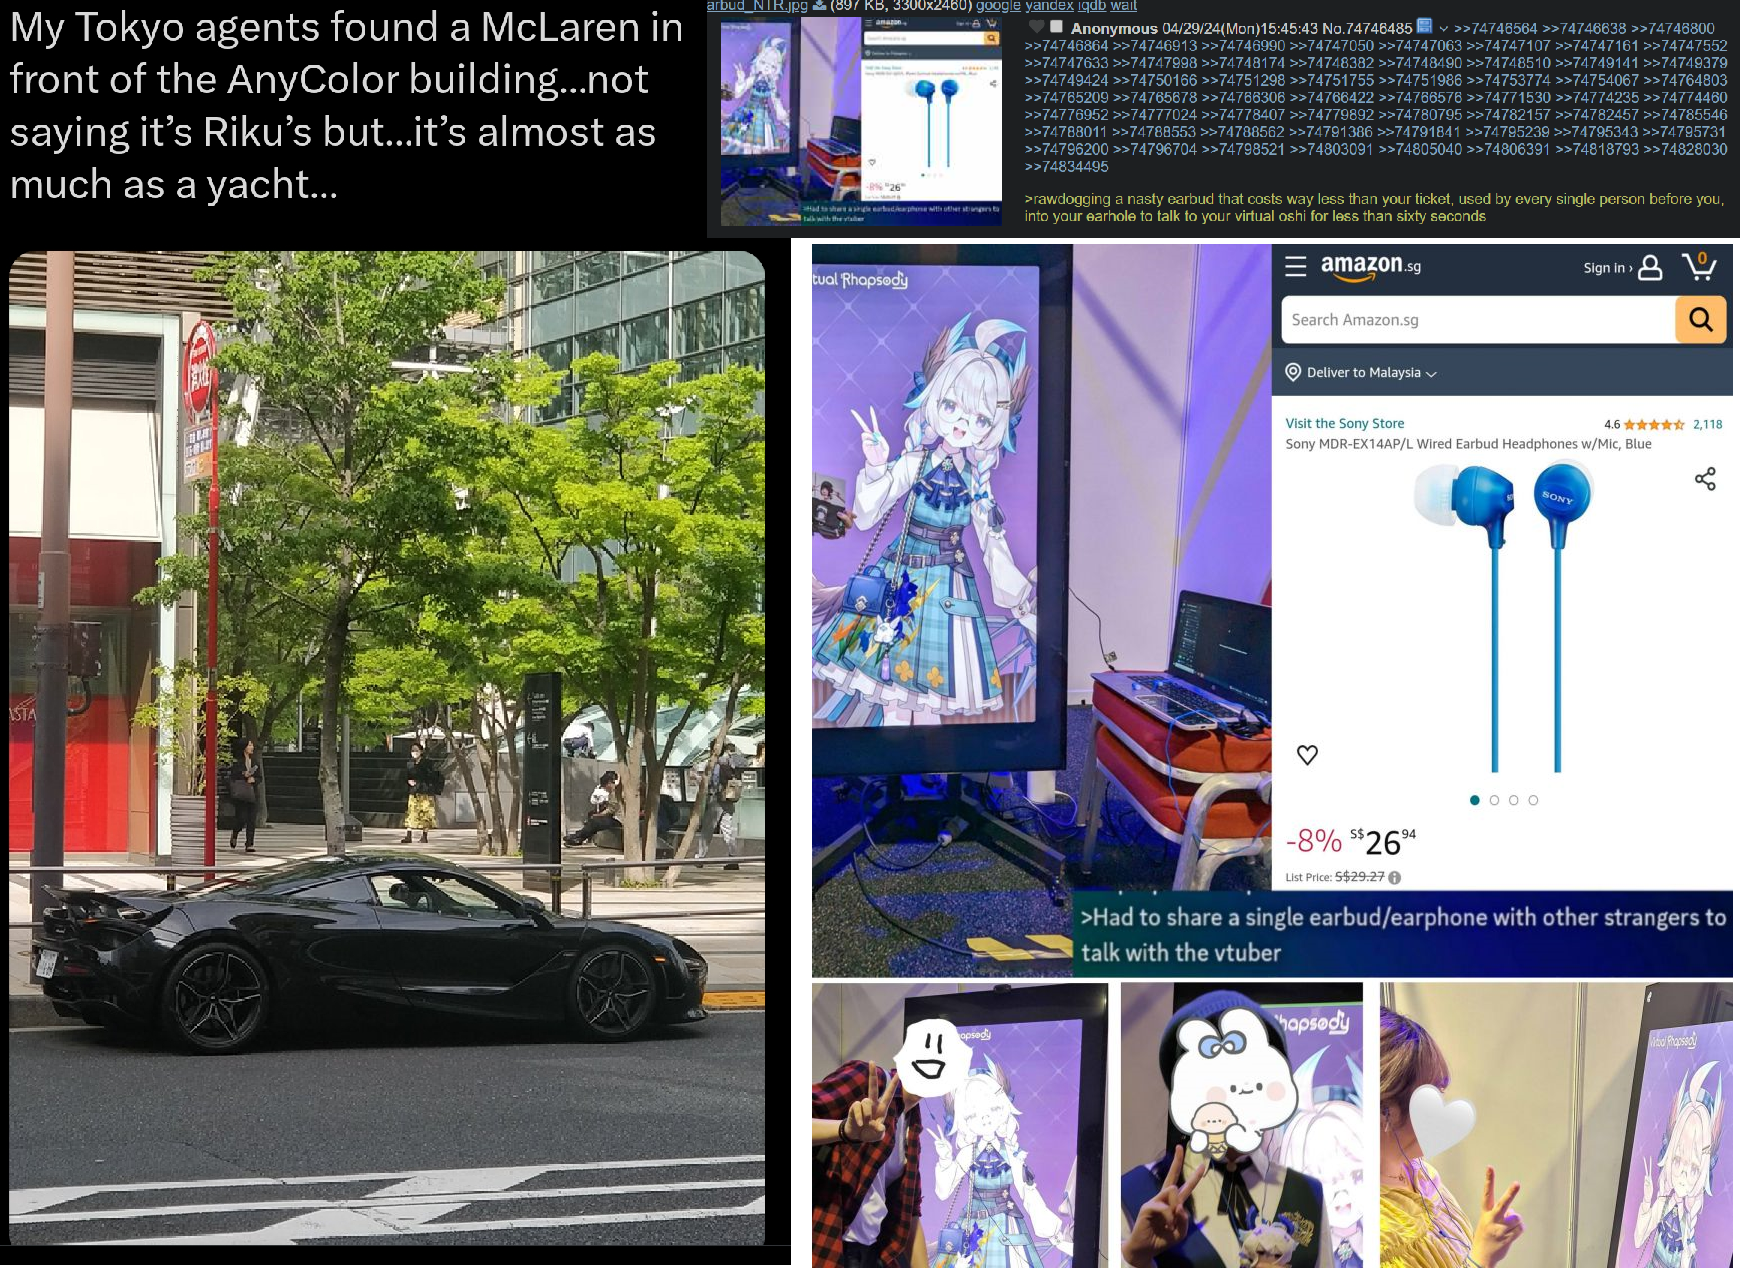Click the fan photo with white heart sticker

point(1556,1125)
